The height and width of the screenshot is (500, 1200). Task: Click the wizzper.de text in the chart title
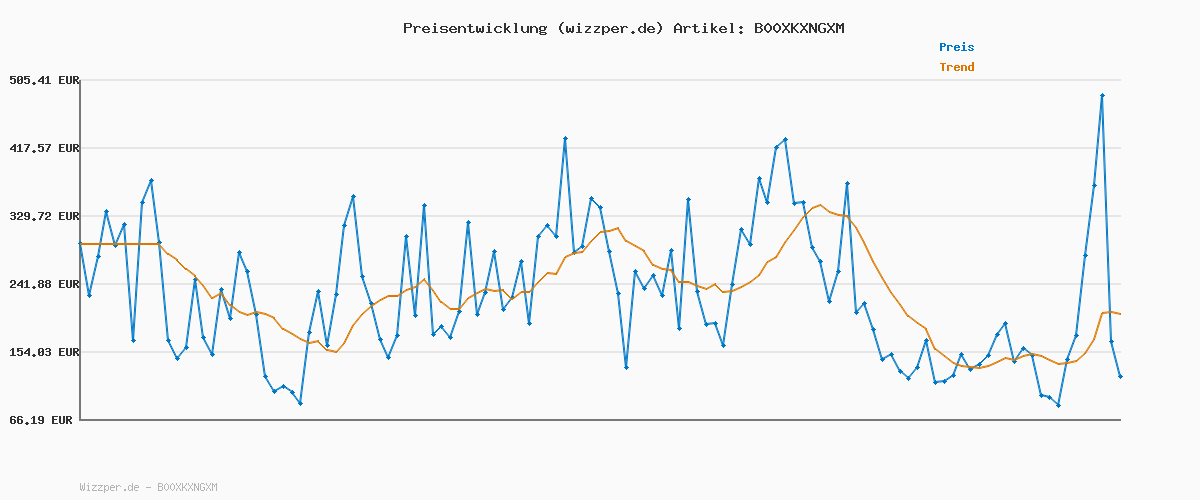(611, 28)
